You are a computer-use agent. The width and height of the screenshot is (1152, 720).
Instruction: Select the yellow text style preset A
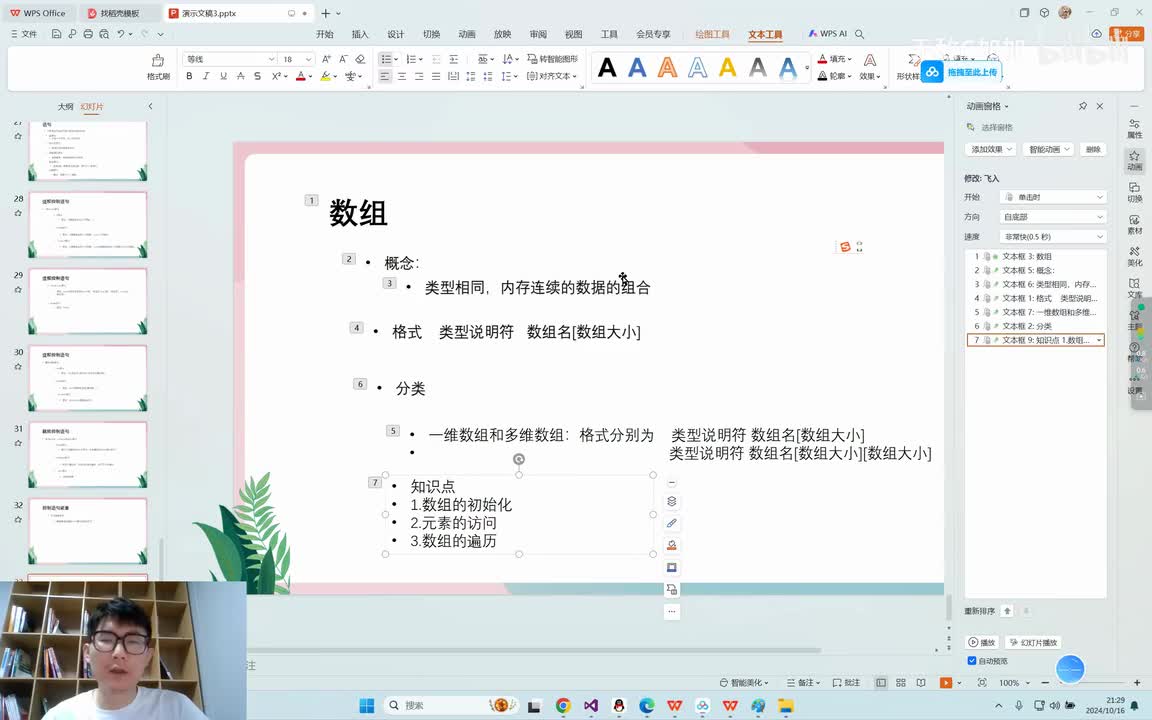click(x=727, y=68)
